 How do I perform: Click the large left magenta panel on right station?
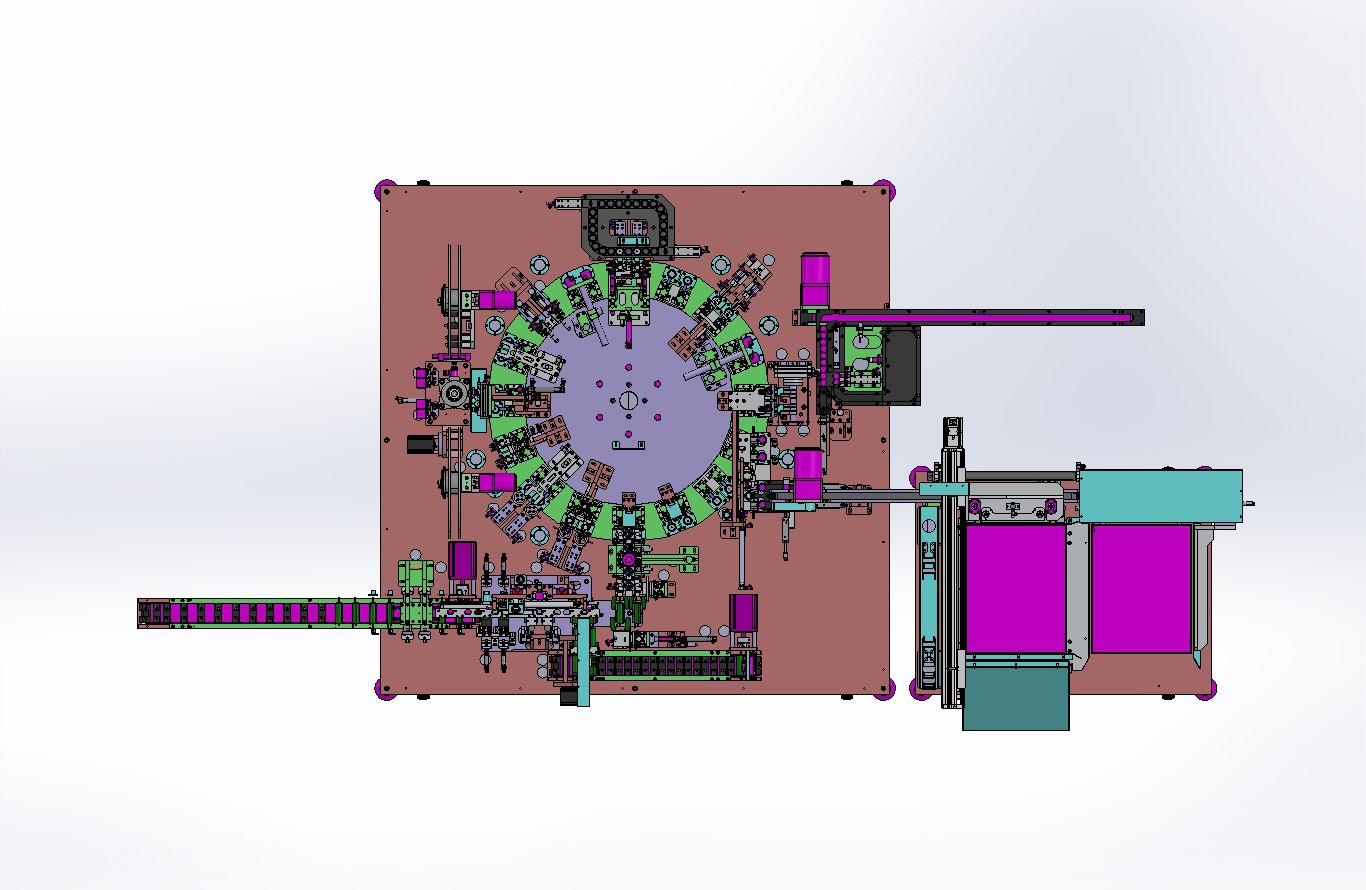(x=1014, y=587)
